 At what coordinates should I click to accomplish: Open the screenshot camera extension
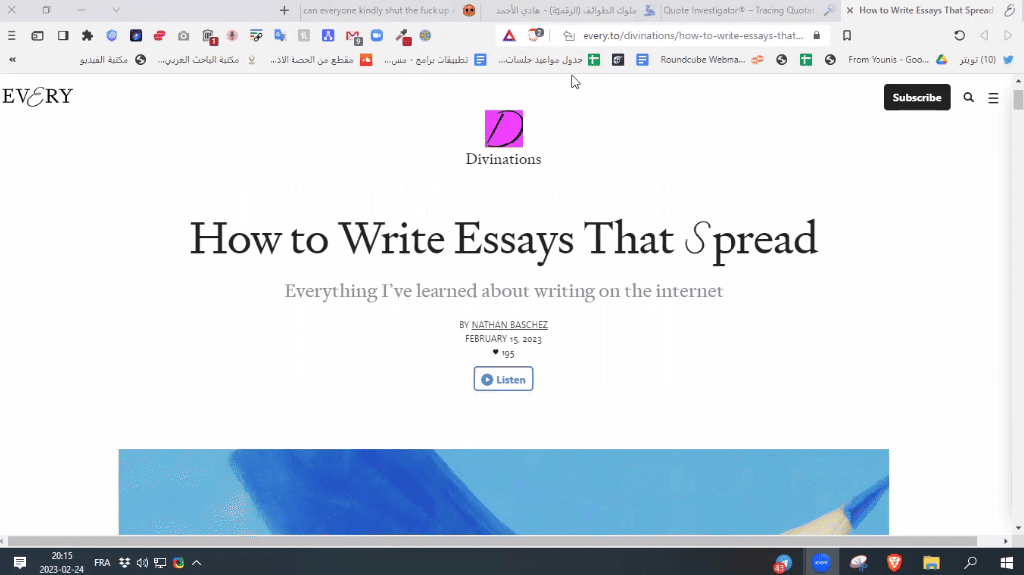click(184, 35)
